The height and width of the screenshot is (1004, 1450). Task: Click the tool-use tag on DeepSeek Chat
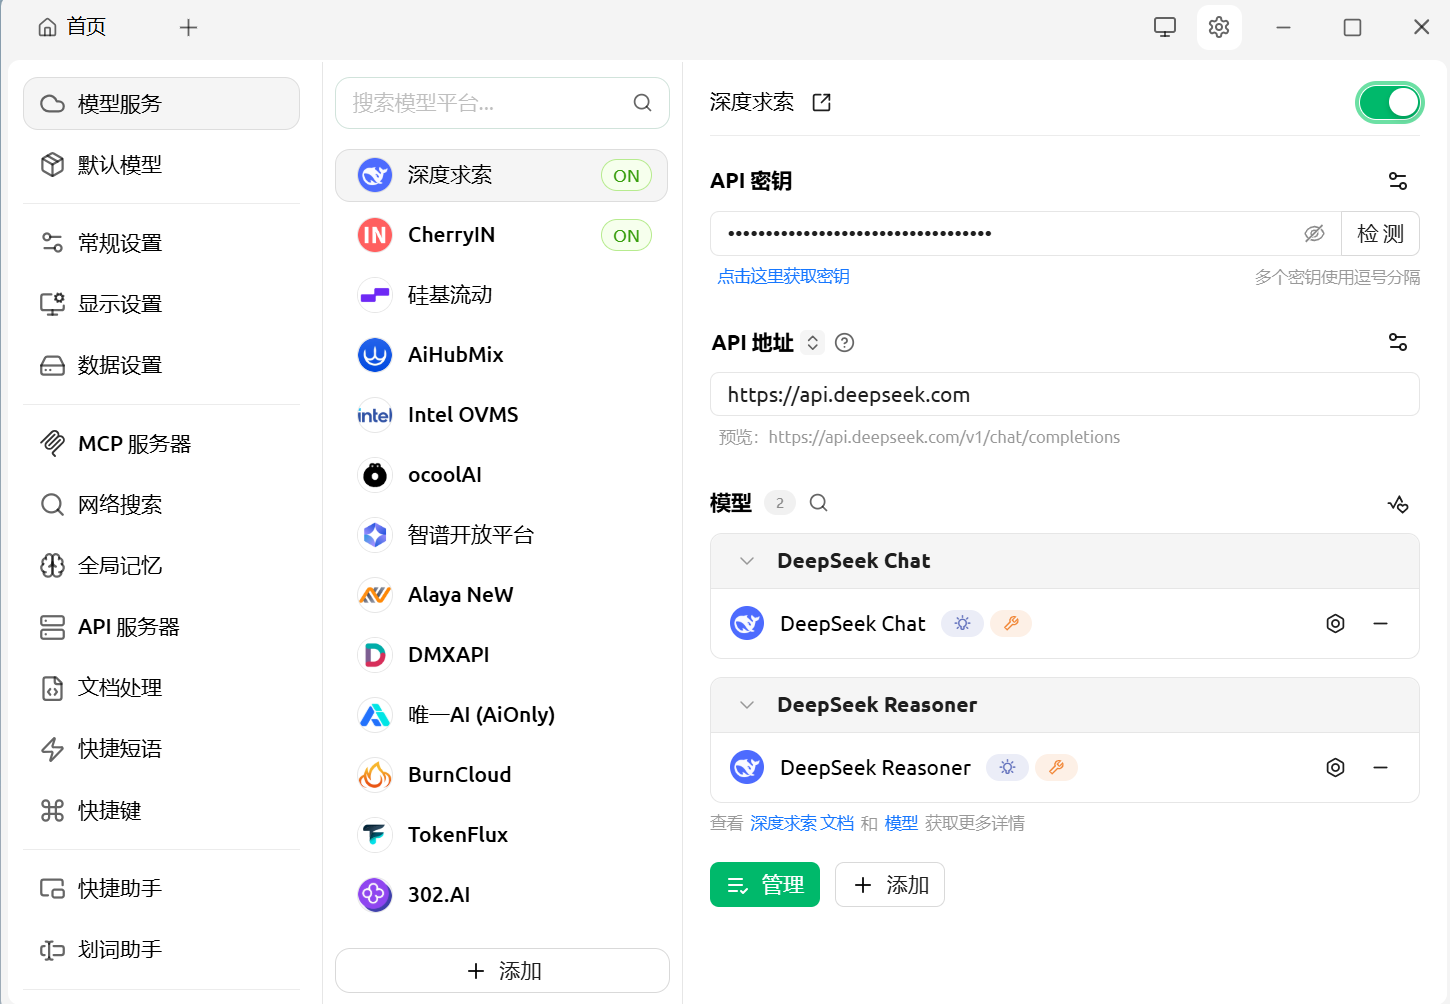(x=1011, y=624)
